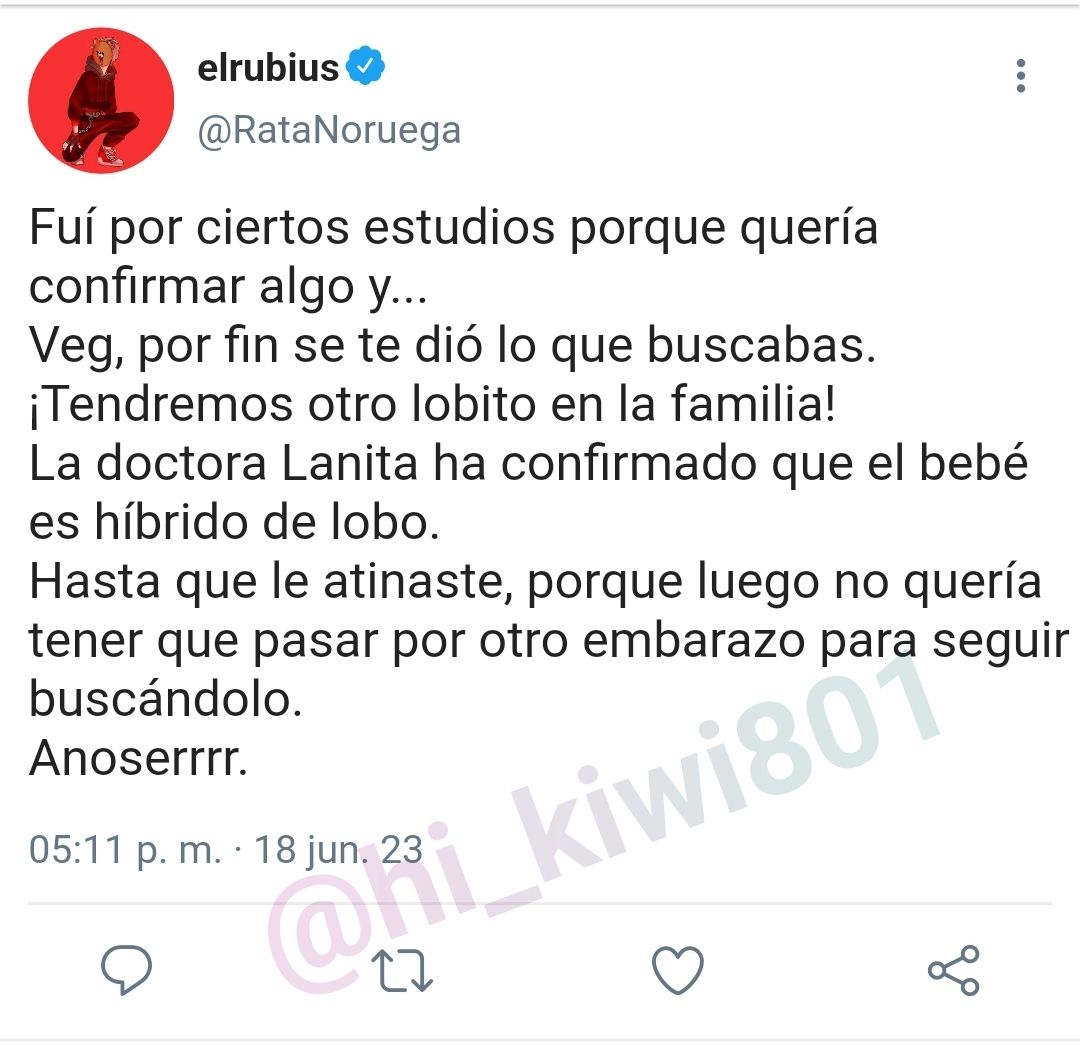Image resolution: width=1080 pixels, height=1050 pixels.
Task: Click the word 'buscándolo.' in the tweet
Action: coord(166,699)
